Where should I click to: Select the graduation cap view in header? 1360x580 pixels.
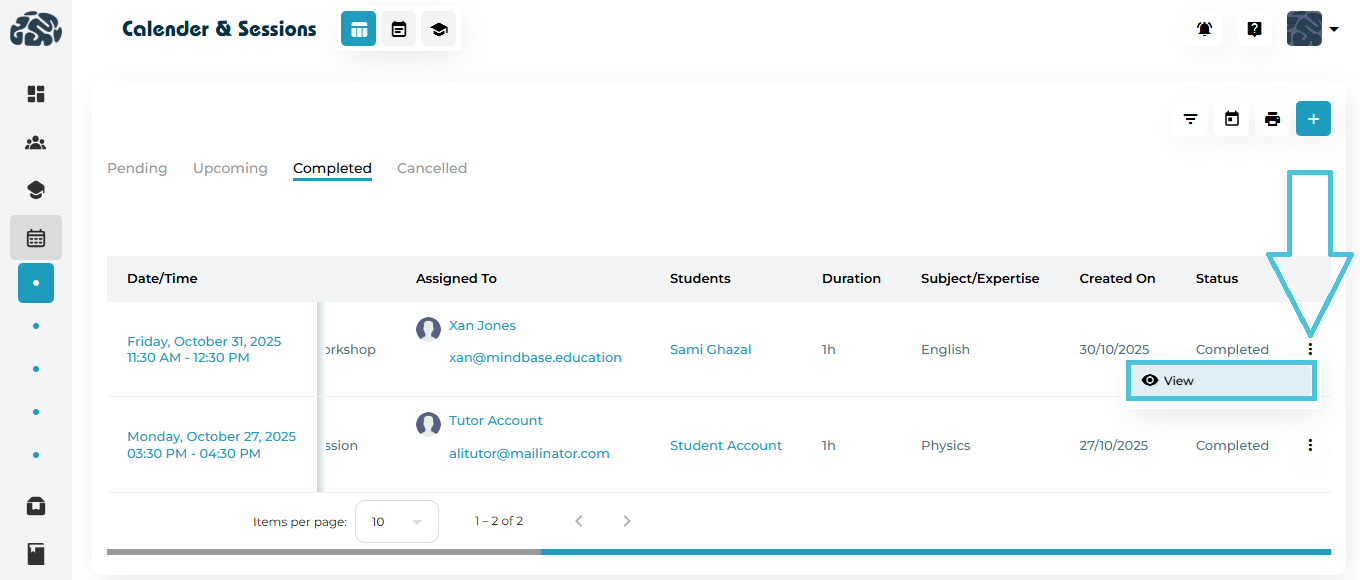click(438, 30)
